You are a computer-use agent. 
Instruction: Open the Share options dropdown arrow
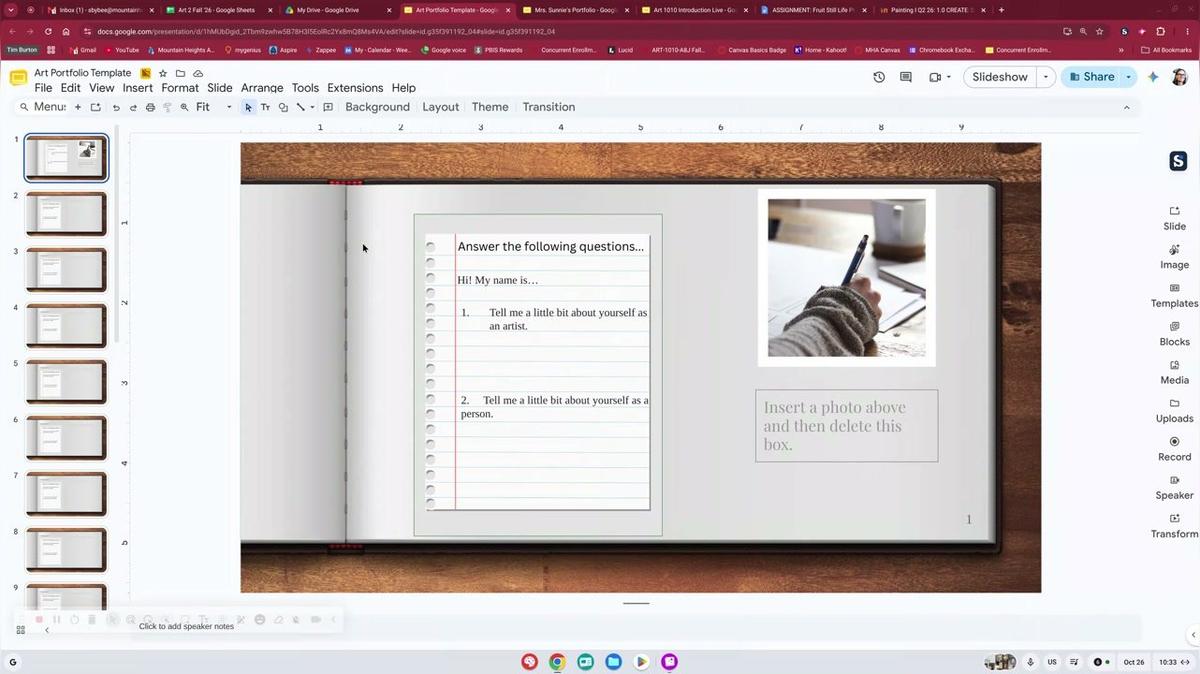(x=1129, y=77)
